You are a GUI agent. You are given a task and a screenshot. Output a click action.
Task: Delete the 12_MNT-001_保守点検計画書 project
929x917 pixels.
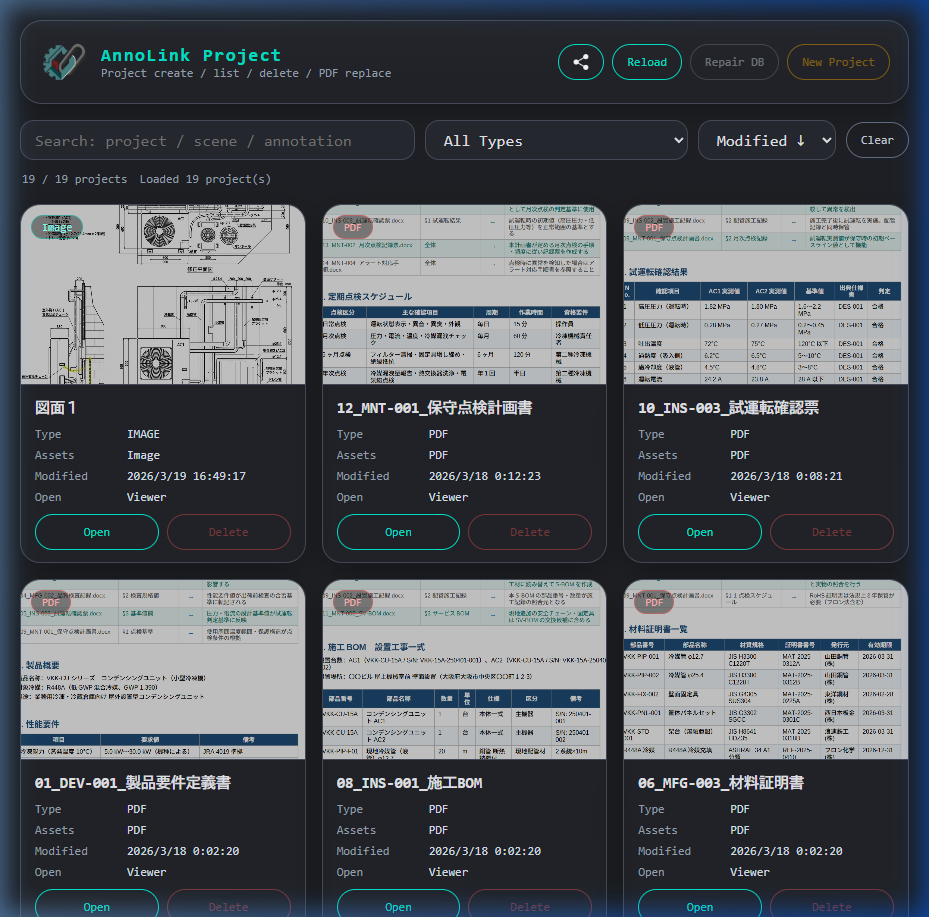530,532
